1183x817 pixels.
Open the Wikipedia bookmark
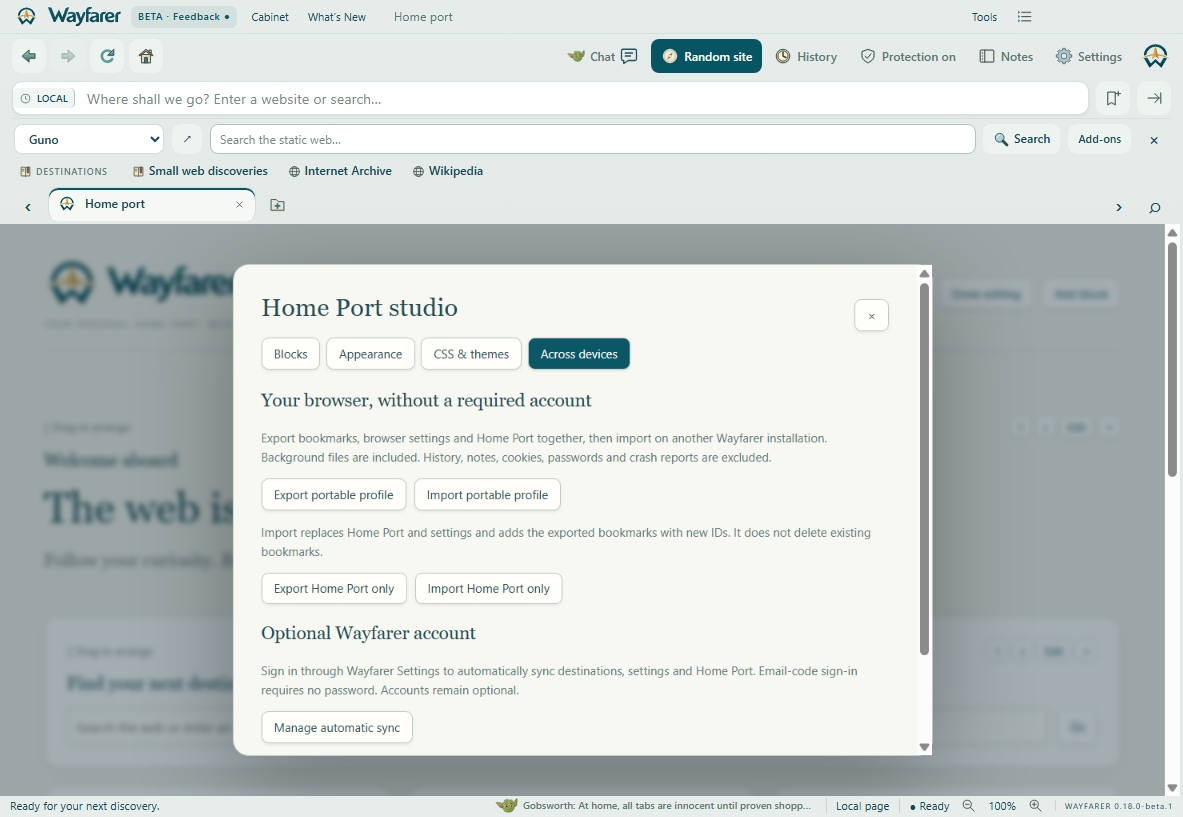448,171
